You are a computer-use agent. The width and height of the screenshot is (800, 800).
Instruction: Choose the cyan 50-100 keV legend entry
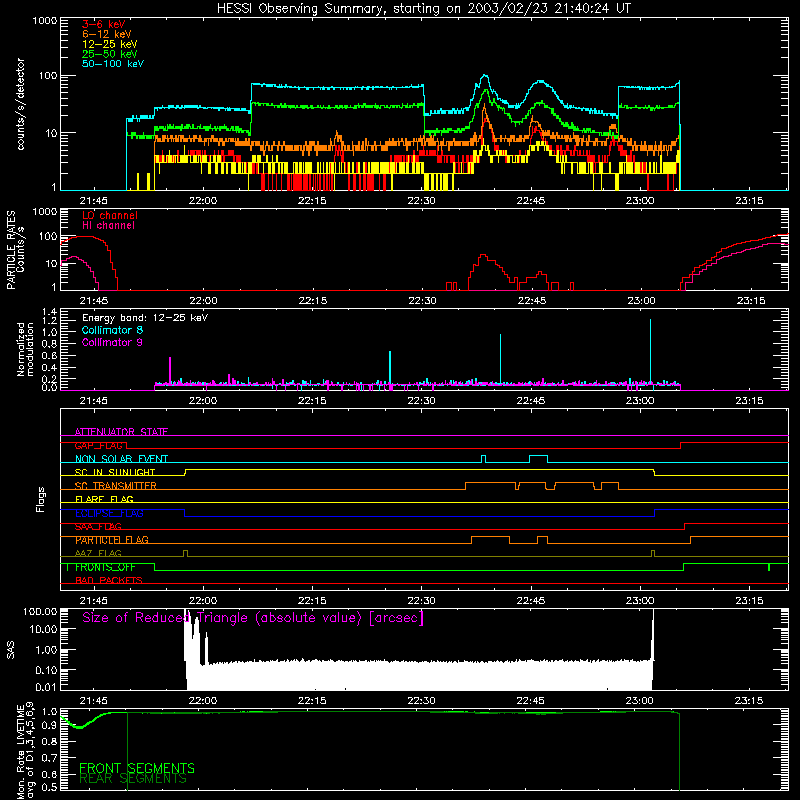pyautogui.click(x=113, y=64)
